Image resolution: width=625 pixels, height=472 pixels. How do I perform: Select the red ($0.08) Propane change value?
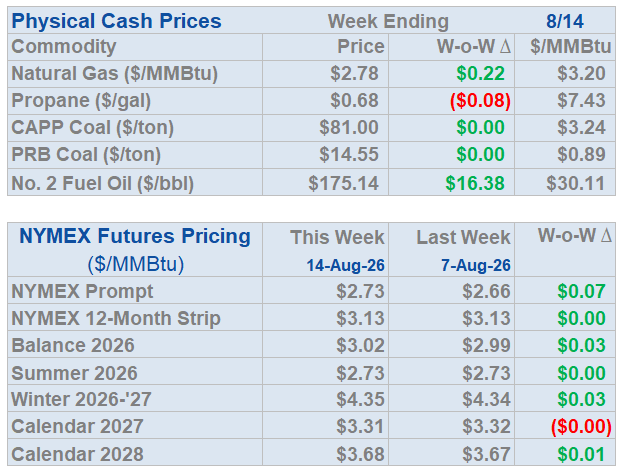480,100
